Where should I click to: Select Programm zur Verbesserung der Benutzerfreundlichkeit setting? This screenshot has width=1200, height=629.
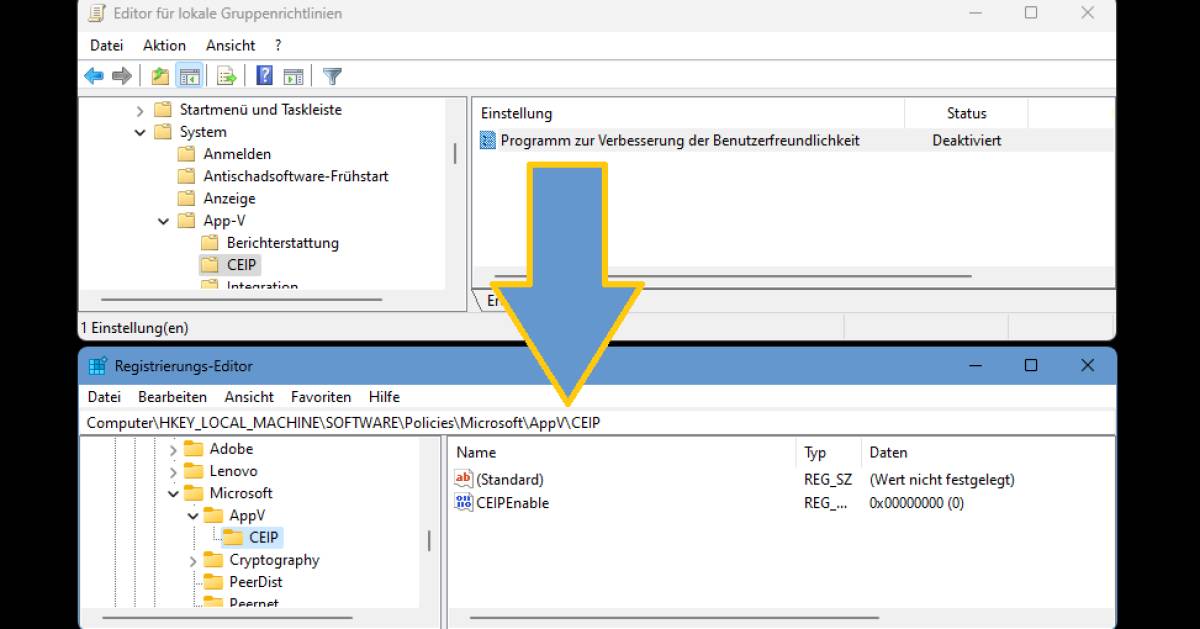pos(680,141)
